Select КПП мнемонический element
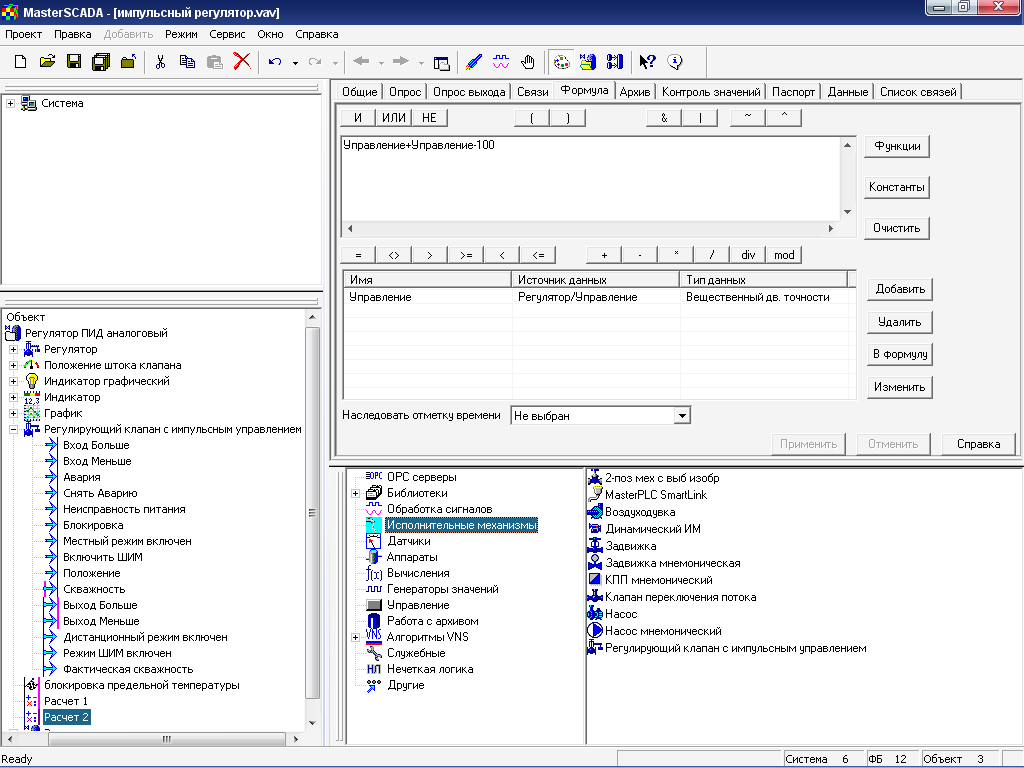This screenshot has height=768, width=1024. pos(658,580)
